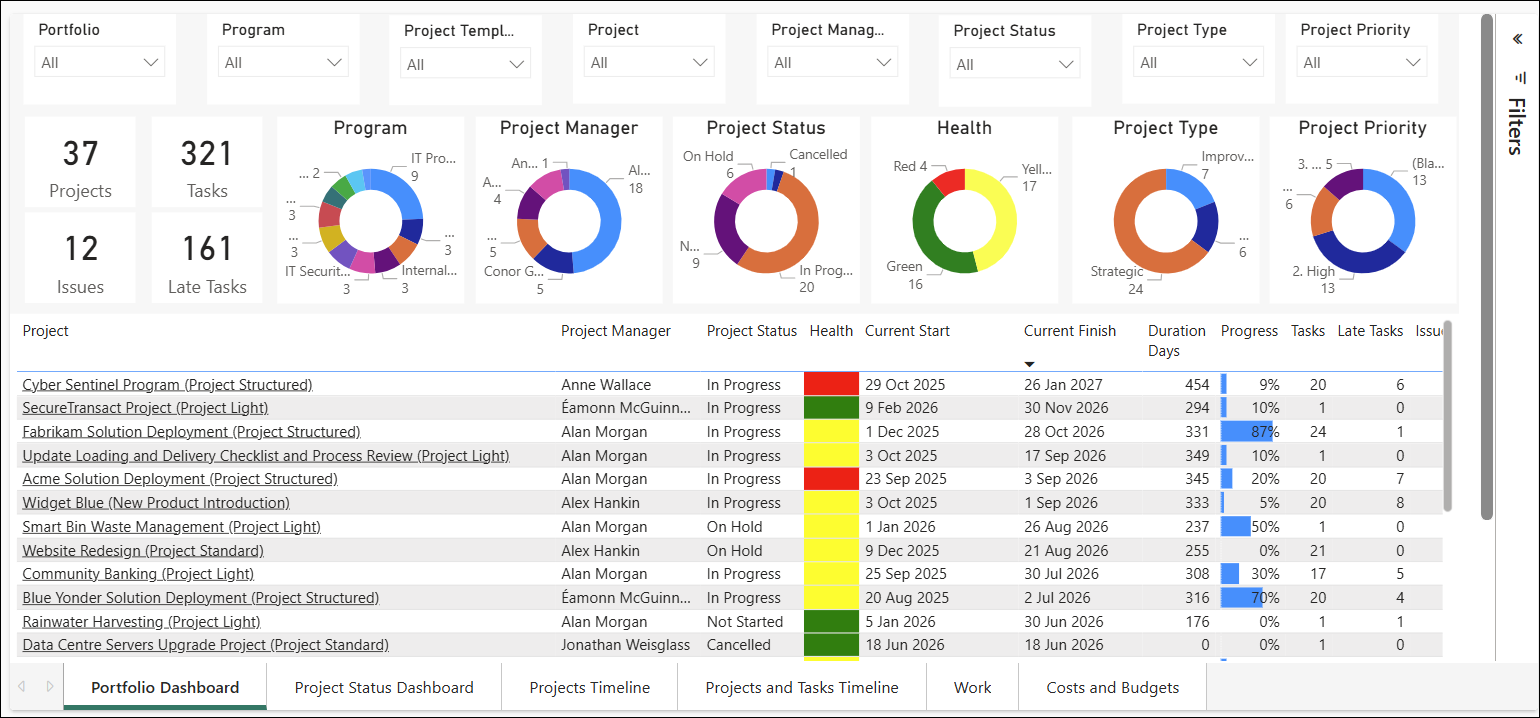The image size is (1540, 718).
Task: Open the Project Type slicer dropdown
Action: tap(1198, 63)
